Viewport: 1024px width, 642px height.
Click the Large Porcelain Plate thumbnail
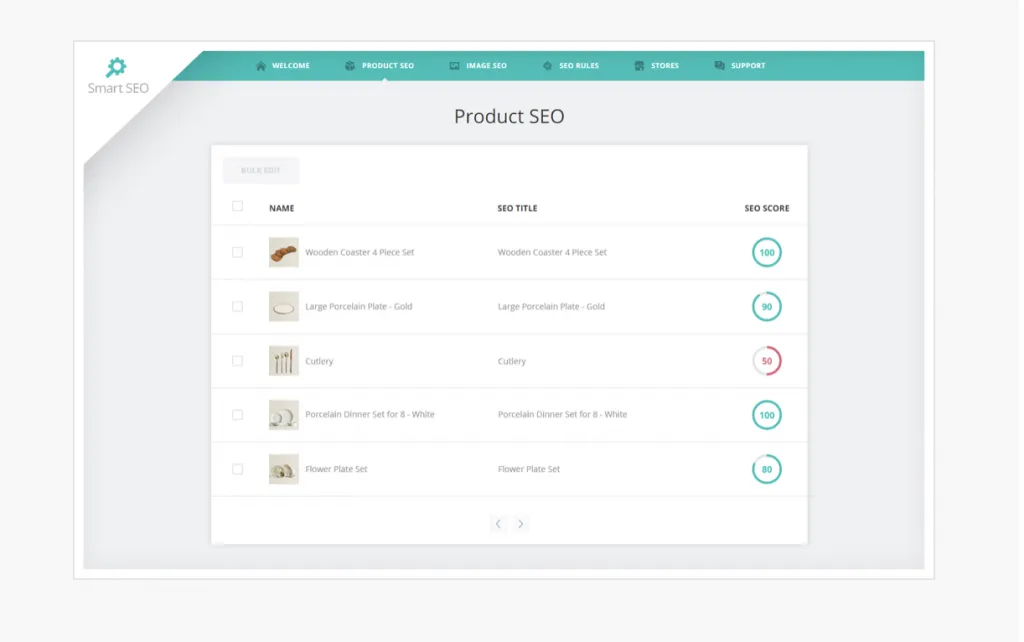click(283, 306)
